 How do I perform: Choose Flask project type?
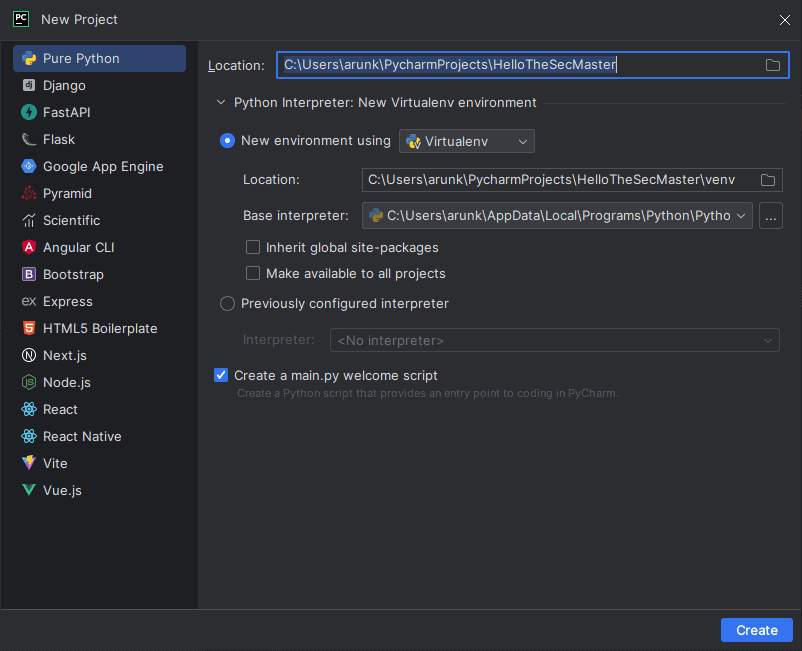(99, 140)
